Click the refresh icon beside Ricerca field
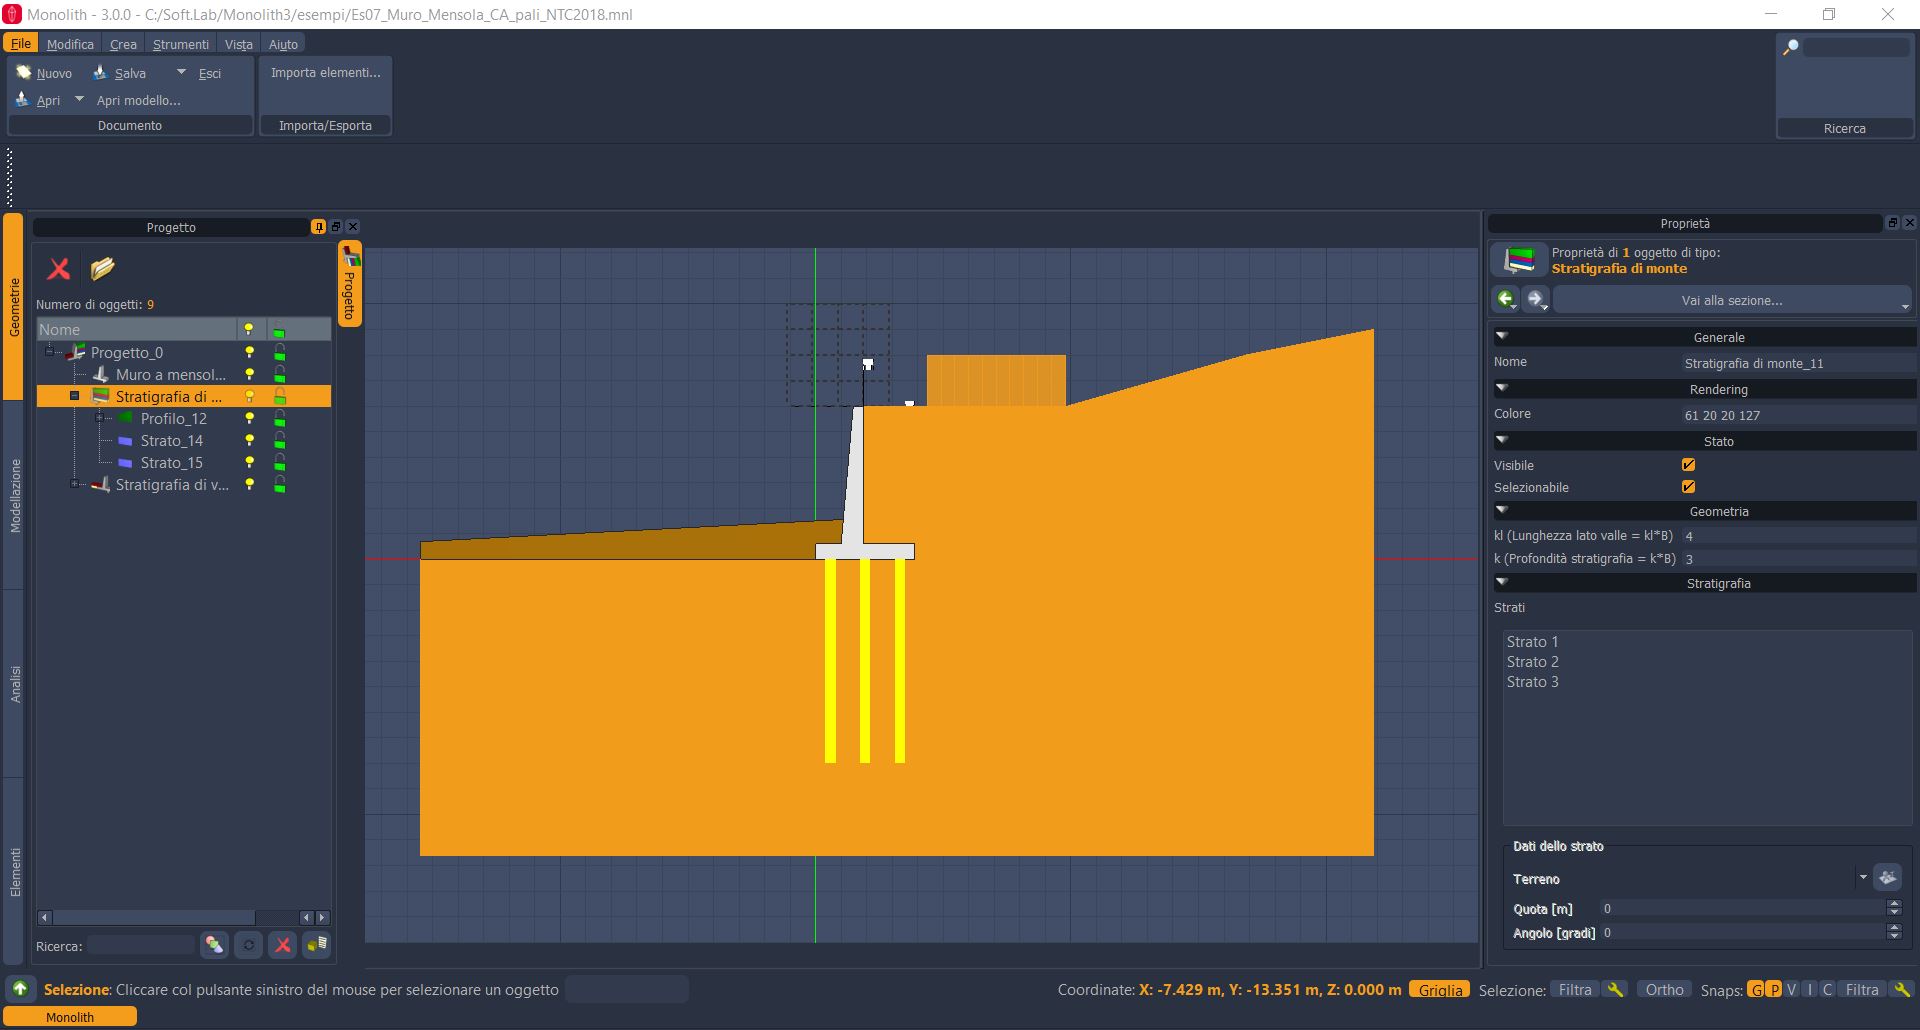This screenshot has height=1030, width=1920. (248, 945)
